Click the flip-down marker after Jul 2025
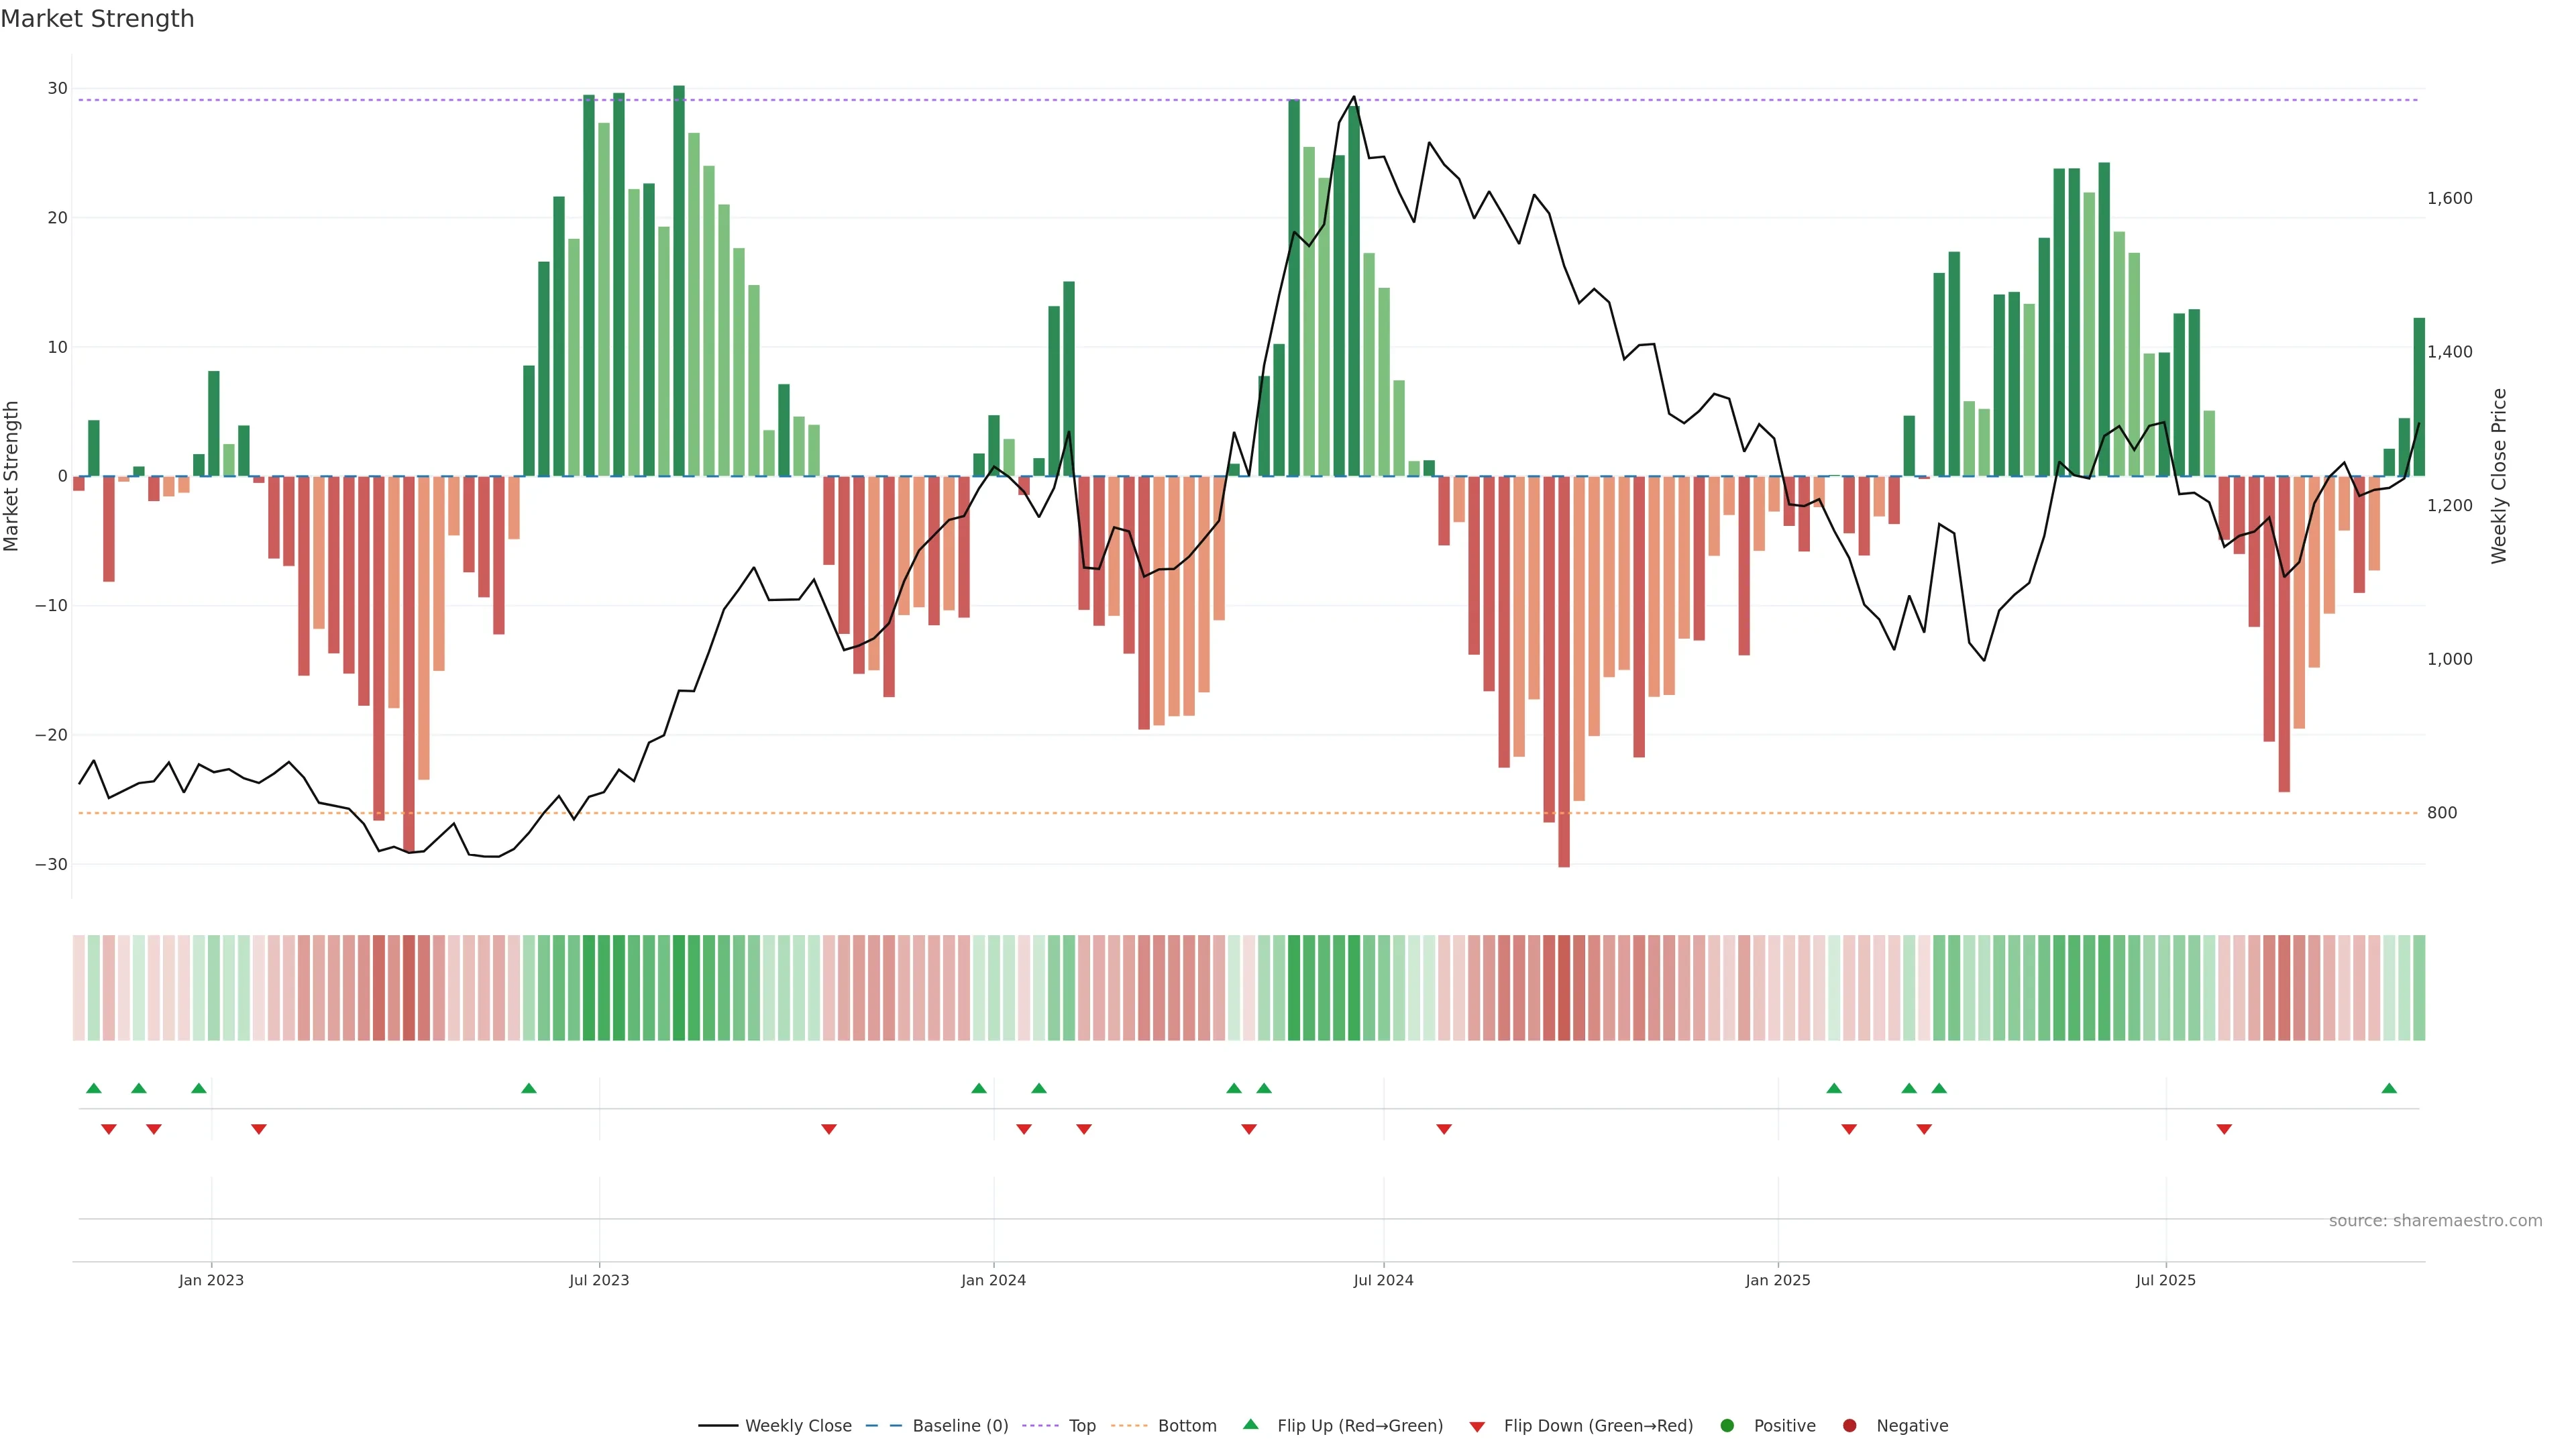This screenshot has width=2576, height=1449. click(2224, 1129)
